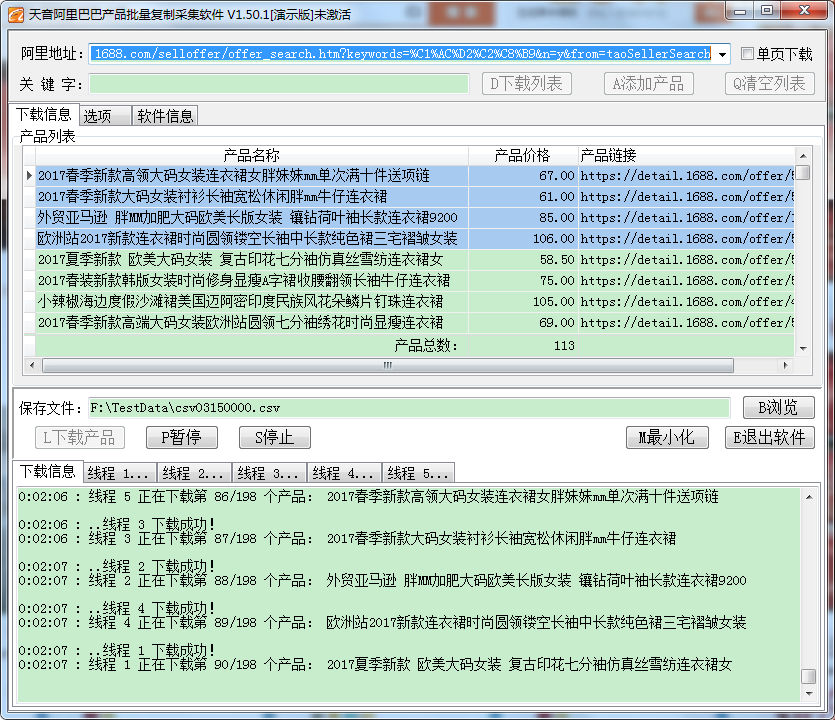Click the 产品总数 value 113
This screenshot has width=835, height=720.
coord(564,346)
